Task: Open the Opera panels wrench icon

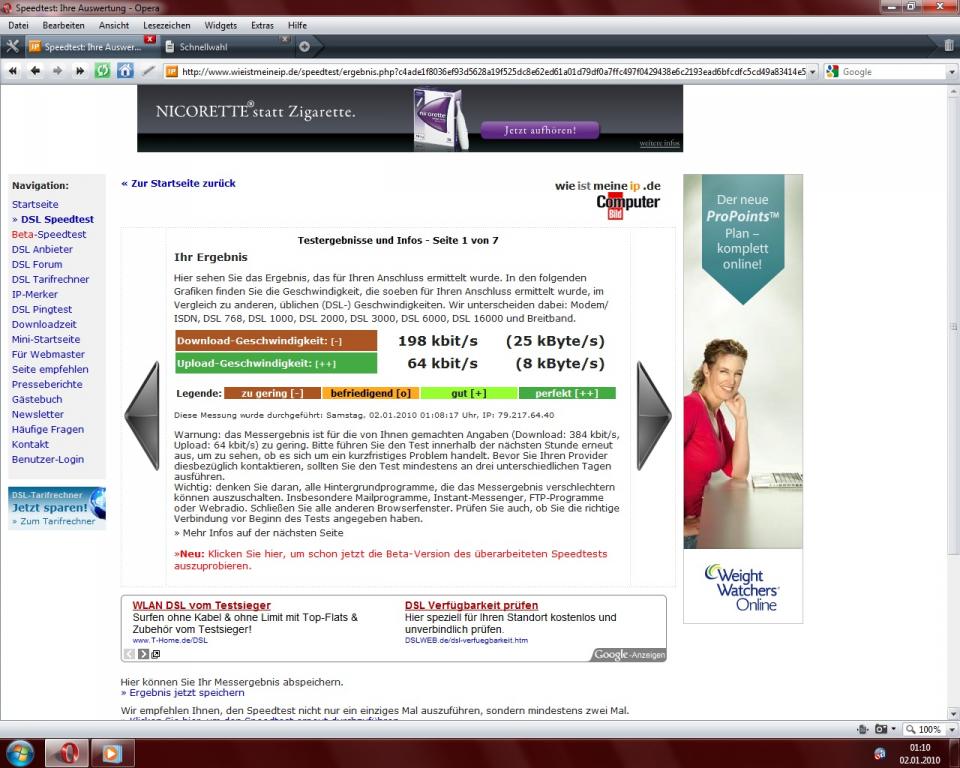Action: [12, 46]
